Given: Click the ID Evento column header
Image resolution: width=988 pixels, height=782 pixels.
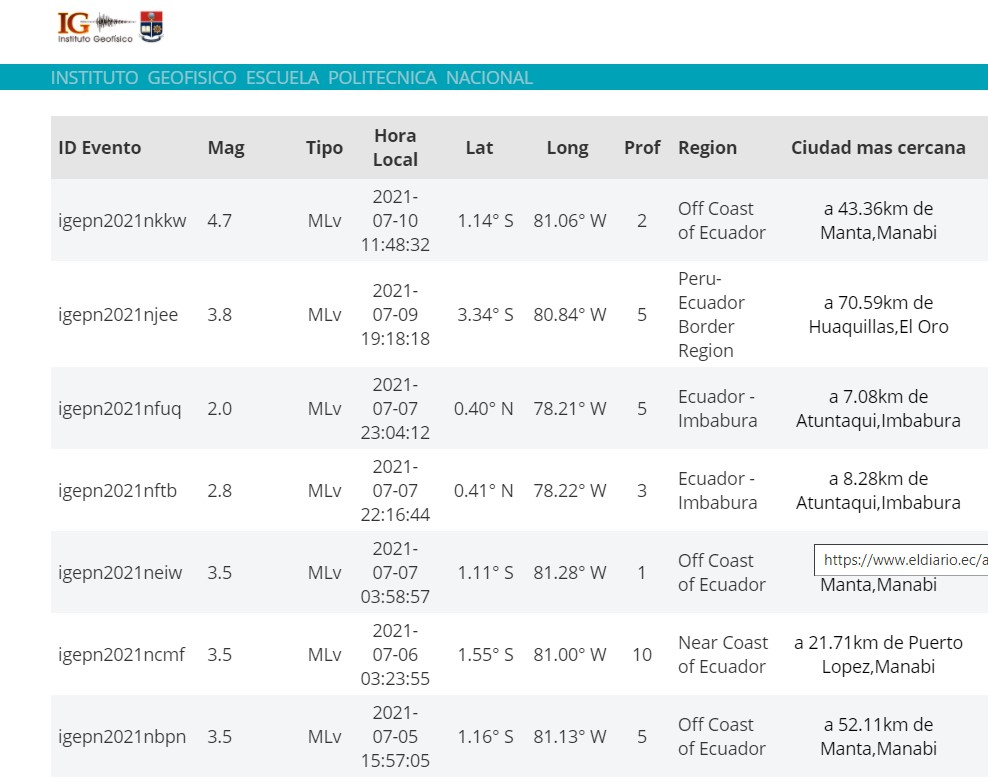Looking at the screenshot, I should point(100,147).
